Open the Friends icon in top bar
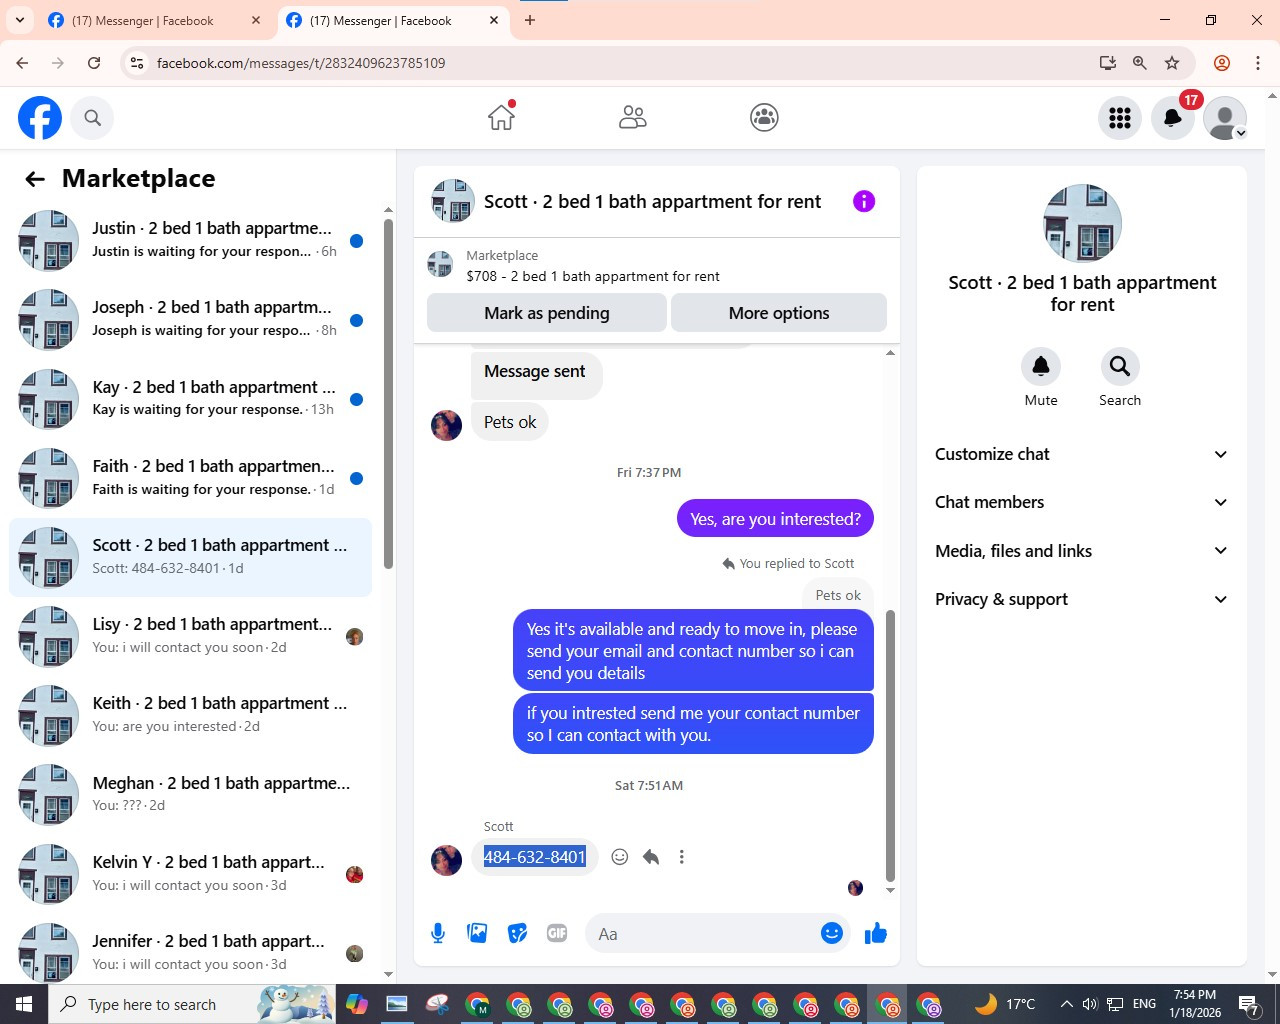The image size is (1280, 1024). tap(632, 118)
